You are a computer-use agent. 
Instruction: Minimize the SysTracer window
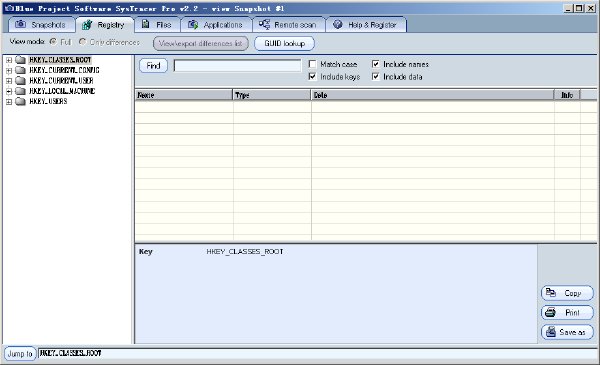tap(569, 8)
